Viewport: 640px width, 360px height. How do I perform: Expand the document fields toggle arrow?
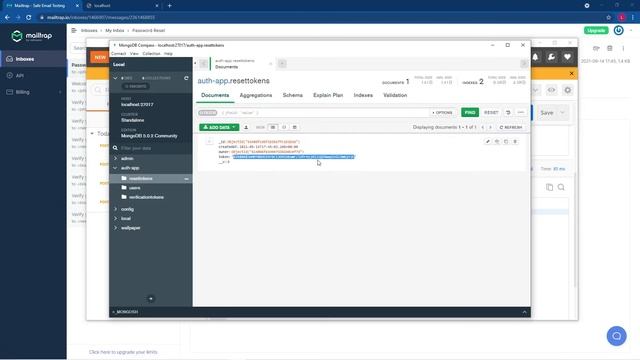click(x=209, y=142)
